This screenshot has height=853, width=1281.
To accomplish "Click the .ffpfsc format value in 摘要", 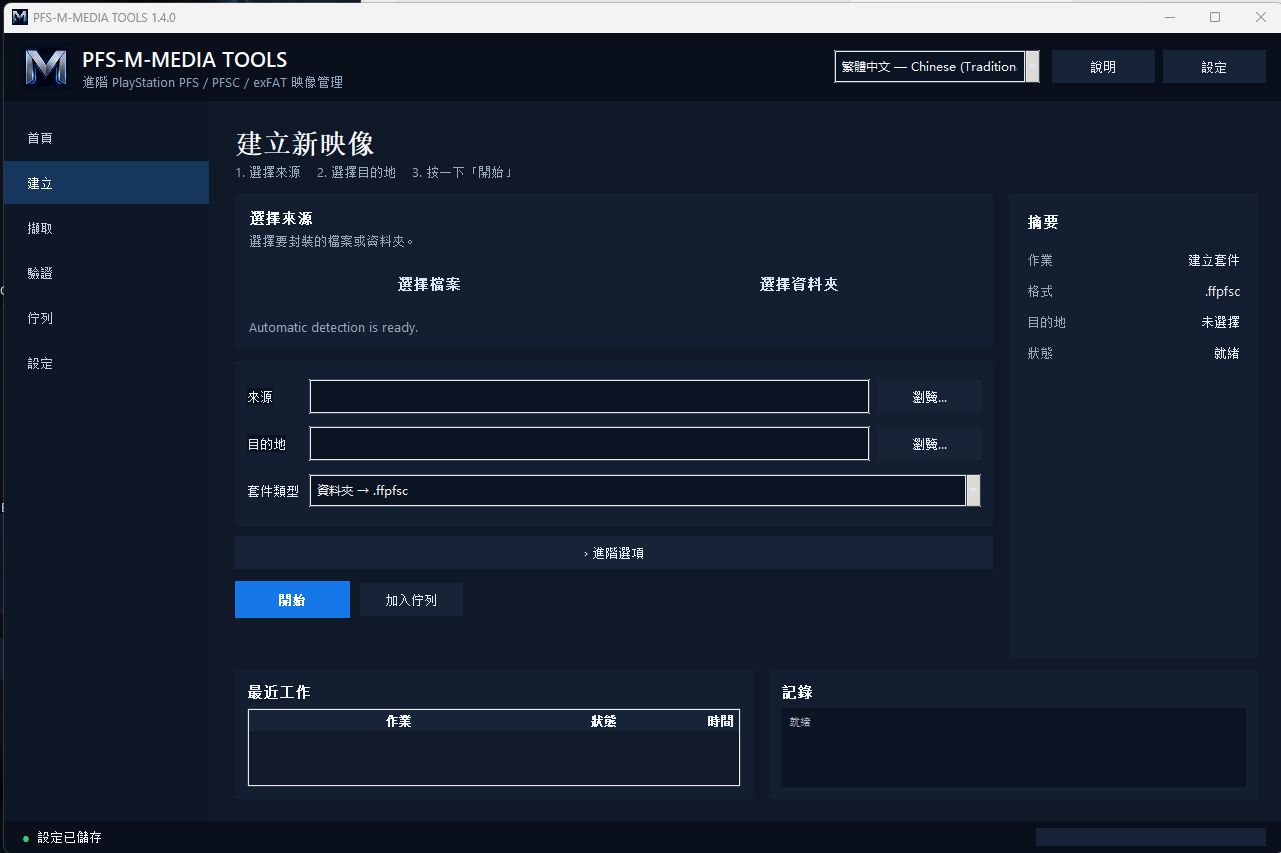I will tap(1222, 292).
